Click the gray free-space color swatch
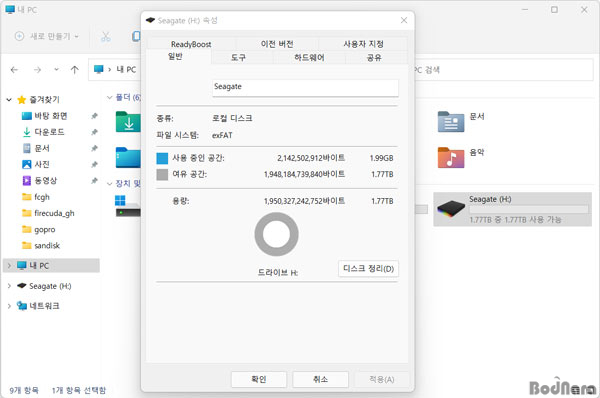This screenshot has width=600, height=398. pyautogui.click(x=162, y=175)
